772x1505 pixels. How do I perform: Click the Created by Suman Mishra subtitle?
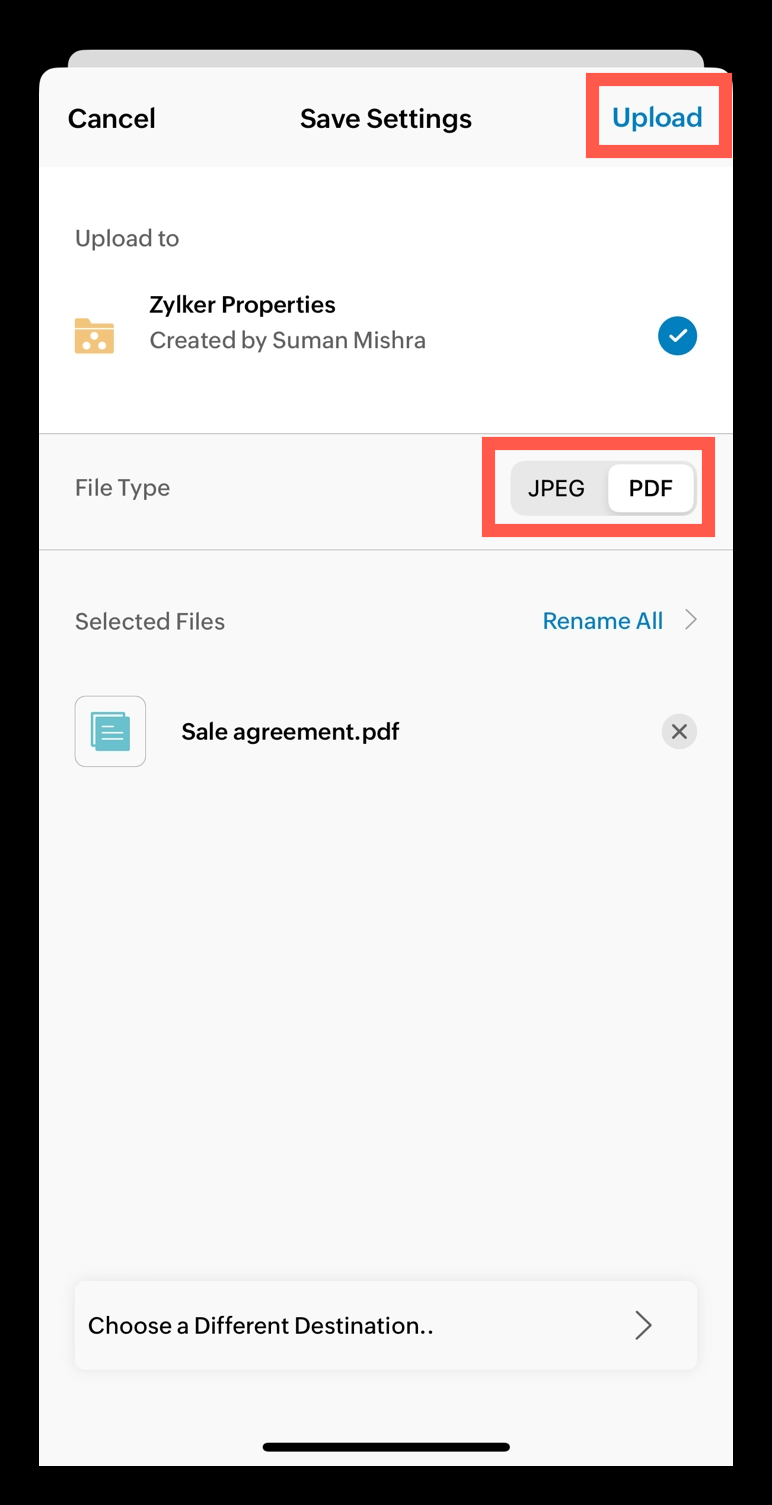[287, 340]
